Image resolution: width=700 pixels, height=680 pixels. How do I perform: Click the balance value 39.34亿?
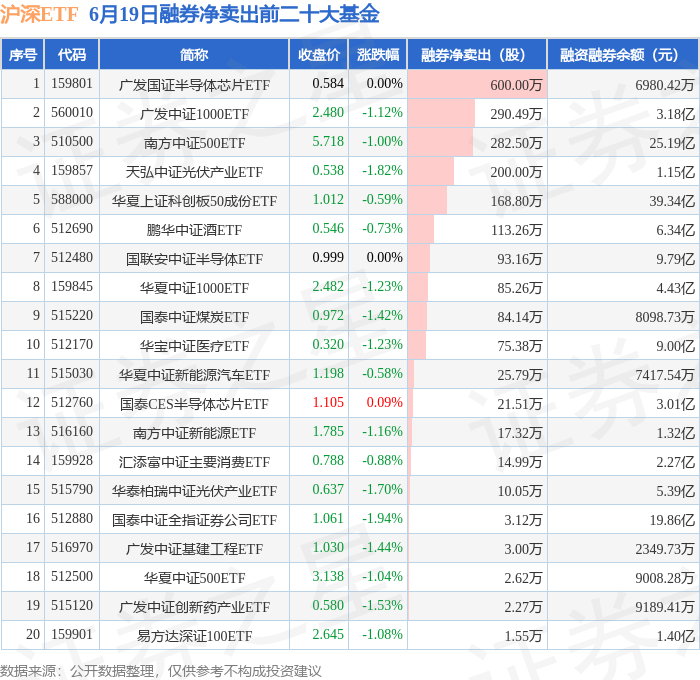click(x=672, y=201)
